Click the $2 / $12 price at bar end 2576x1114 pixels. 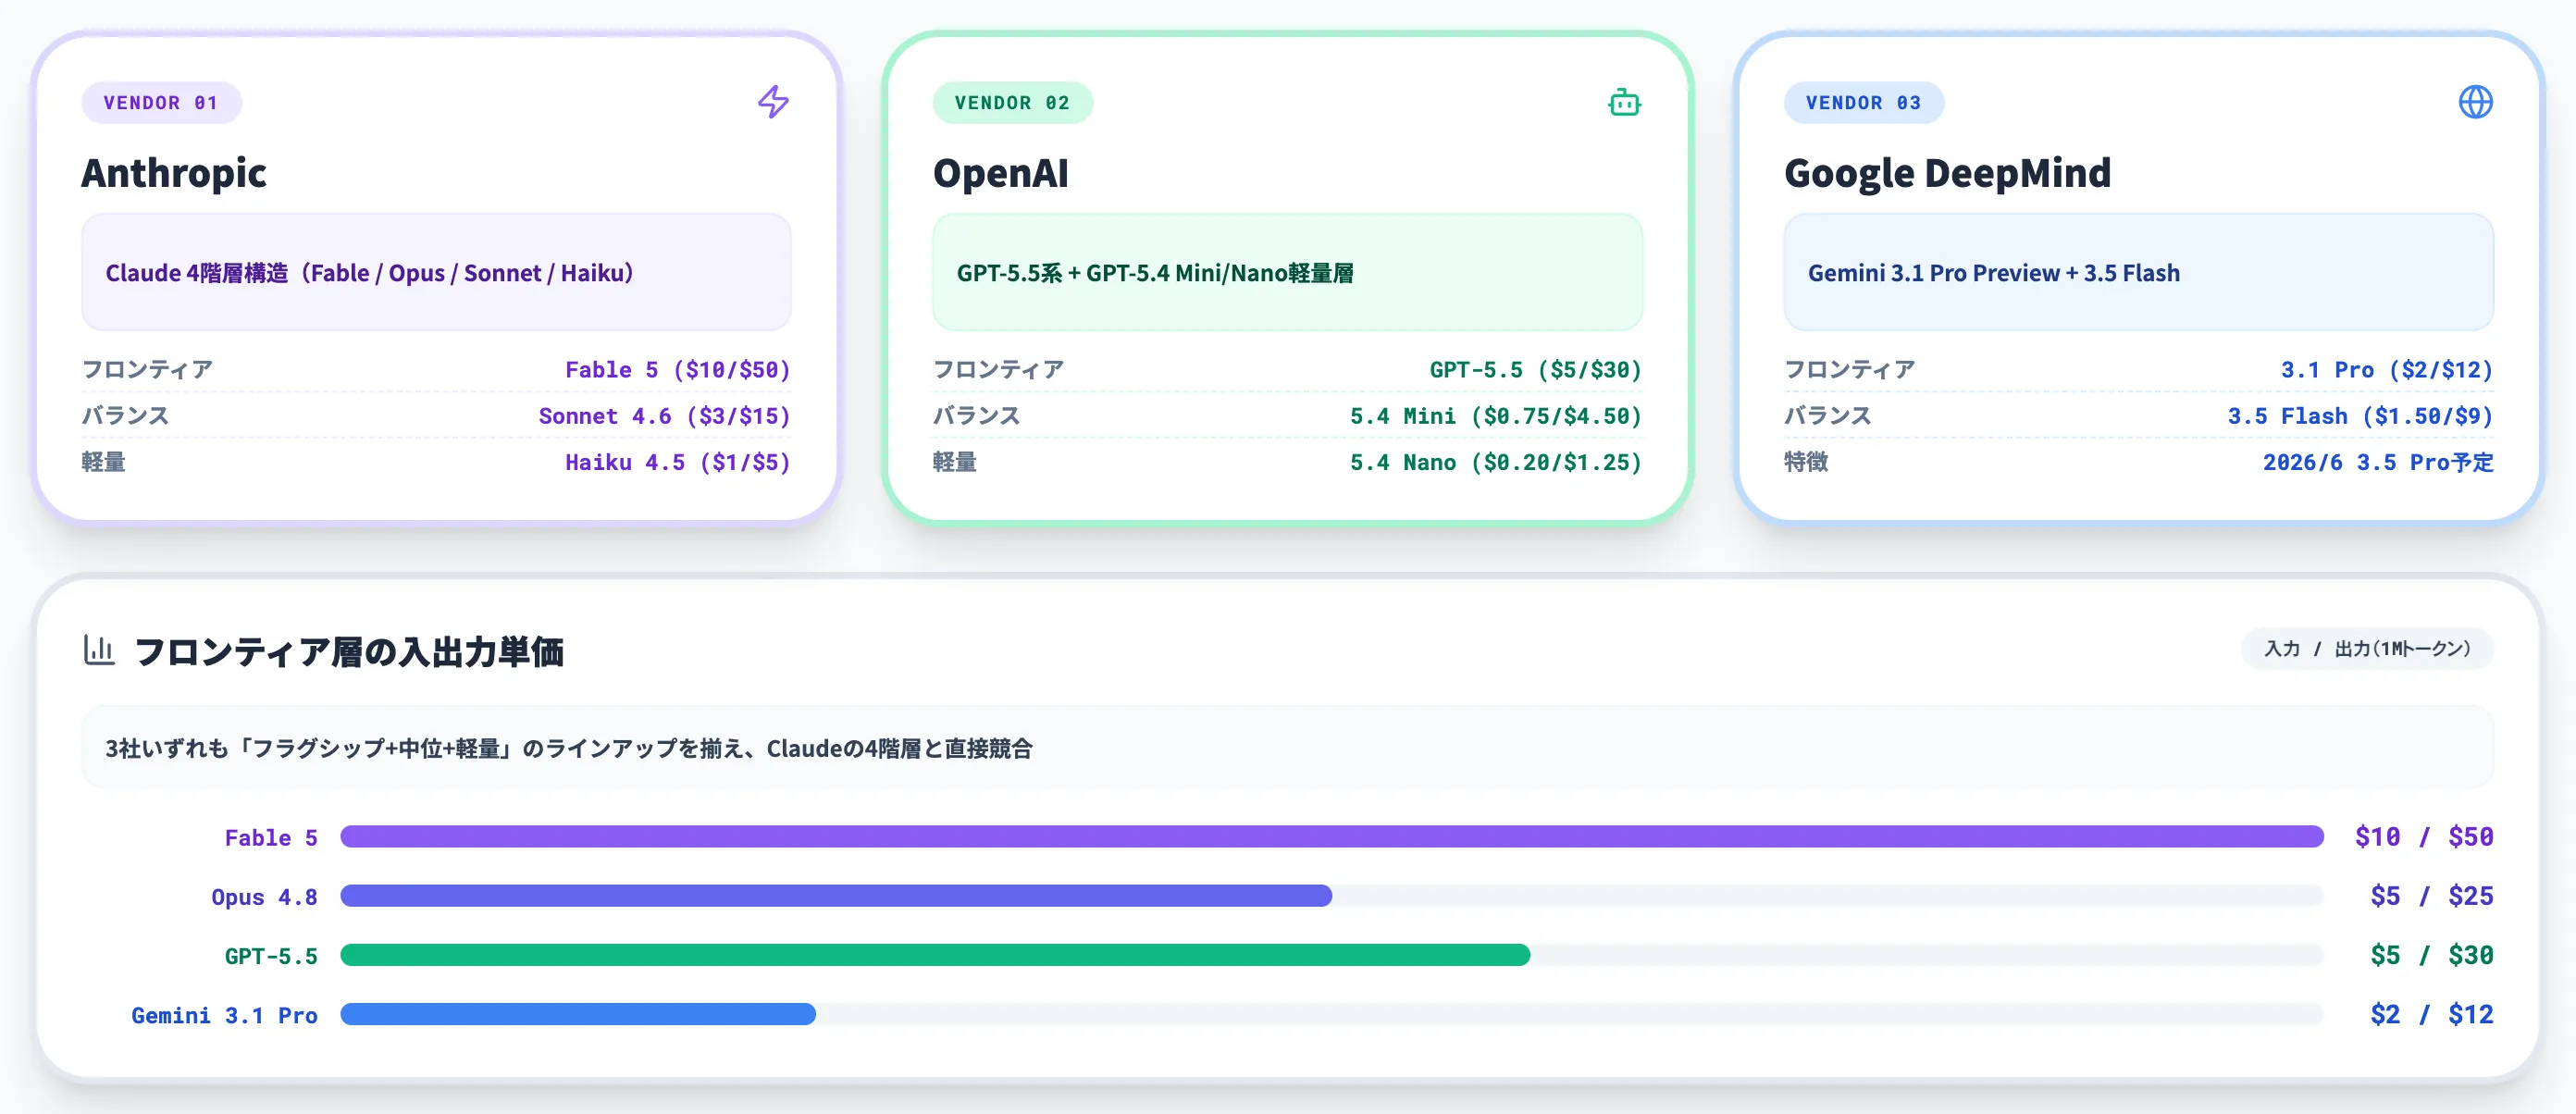tap(2431, 1014)
